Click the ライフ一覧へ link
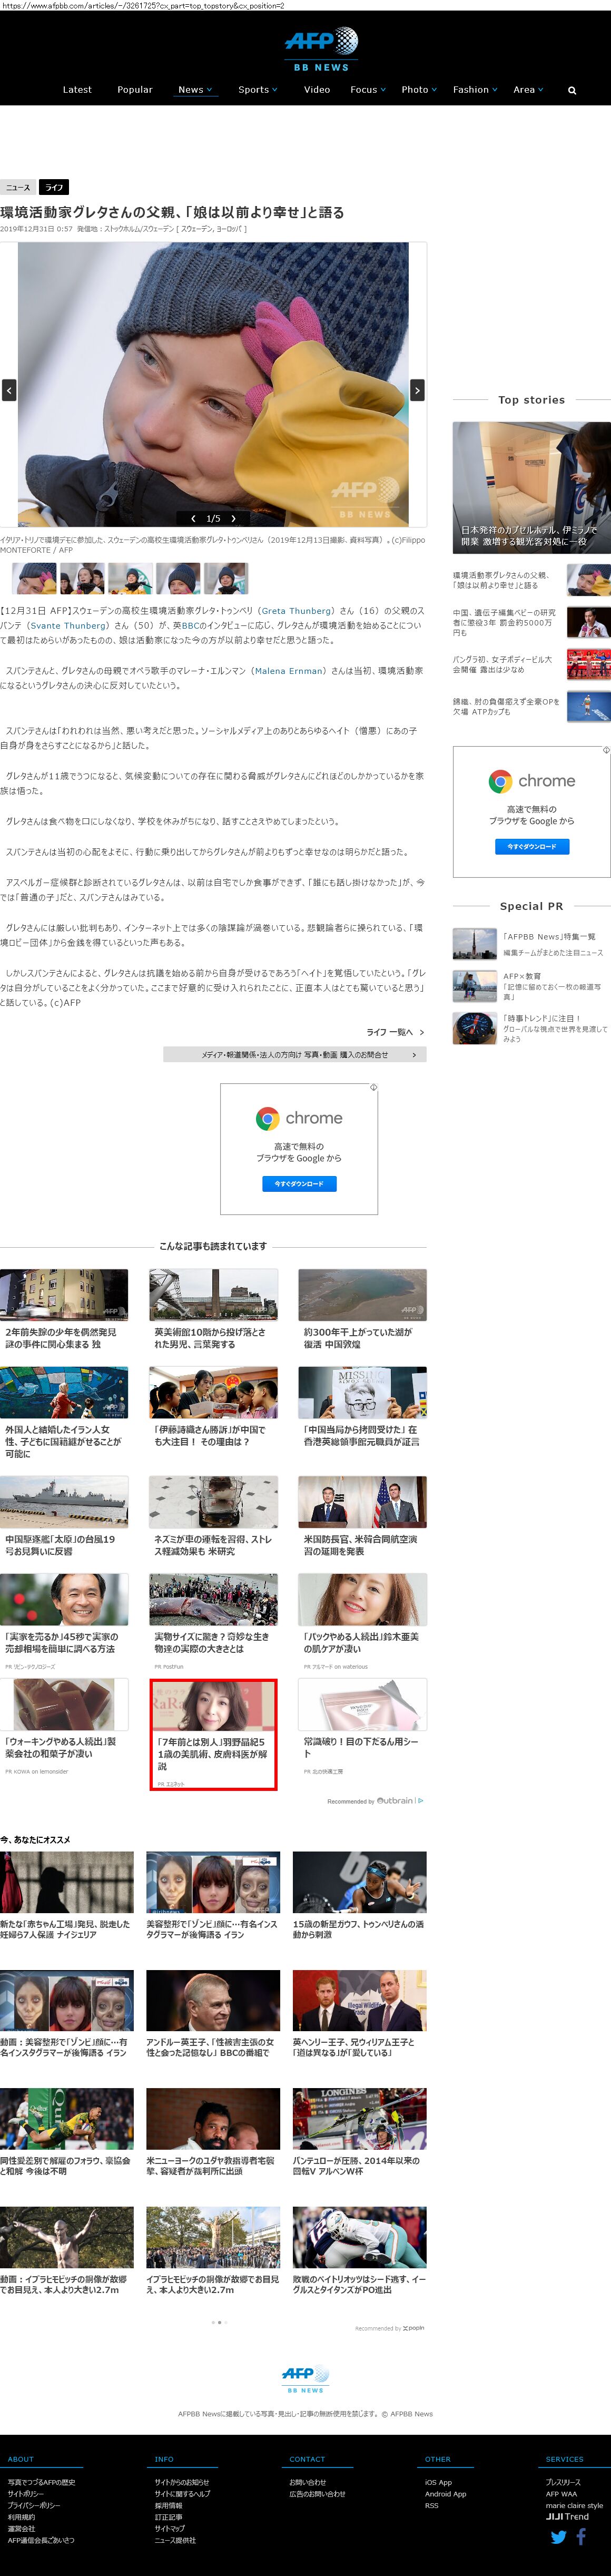 pyautogui.click(x=394, y=1032)
